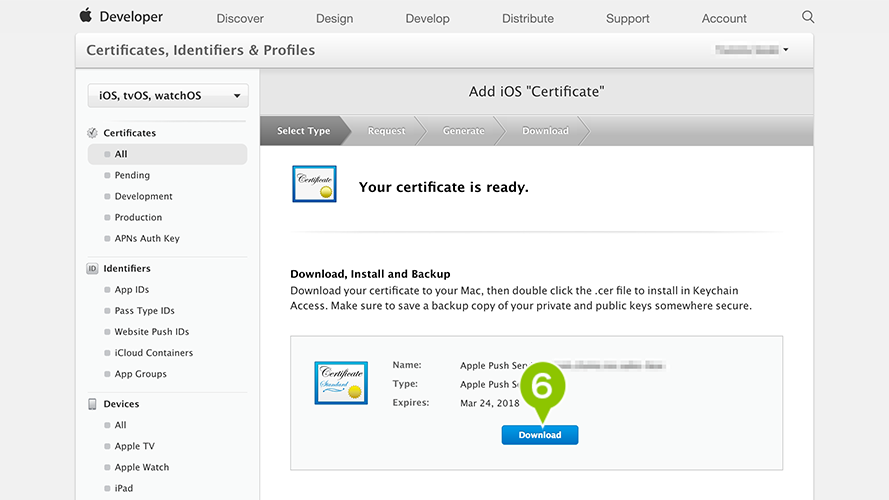Image resolution: width=889 pixels, height=500 pixels.
Task: Expand the blurred account name dropdown
Action: click(752, 50)
